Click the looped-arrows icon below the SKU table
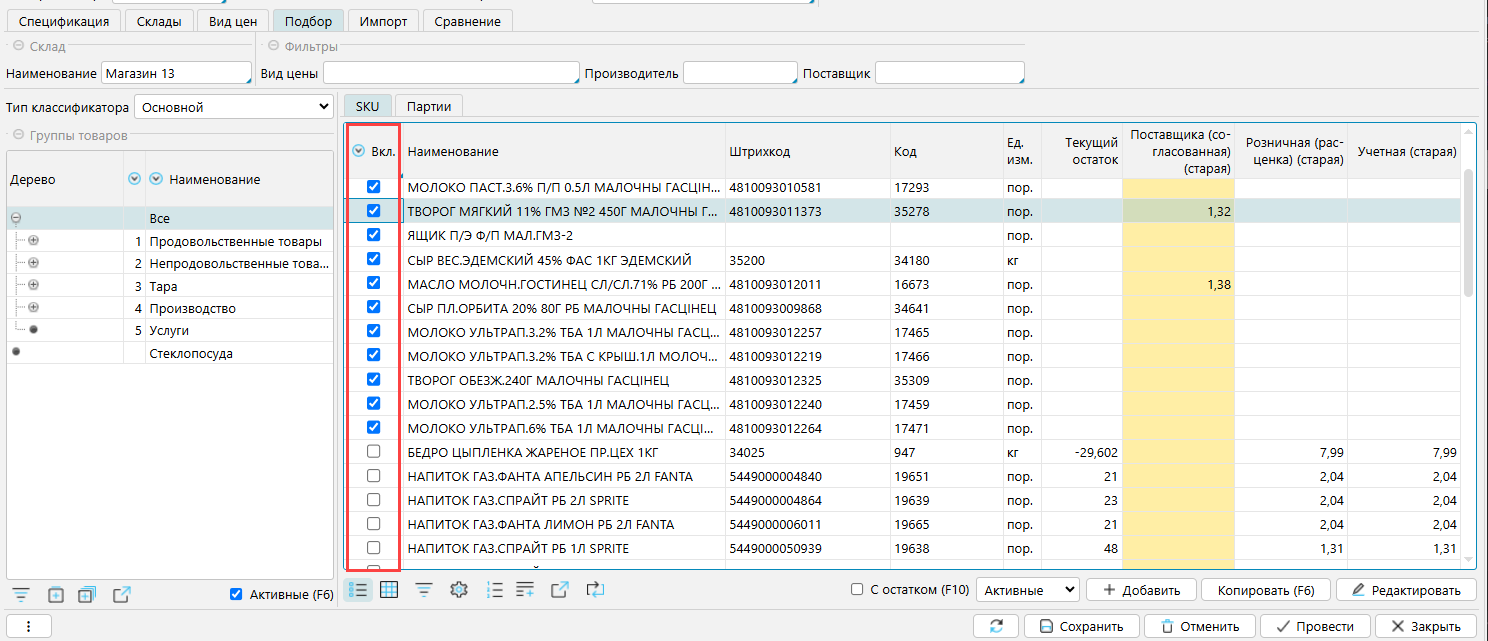The image size is (1488, 641). pyautogui.click(x=595, y=590)
